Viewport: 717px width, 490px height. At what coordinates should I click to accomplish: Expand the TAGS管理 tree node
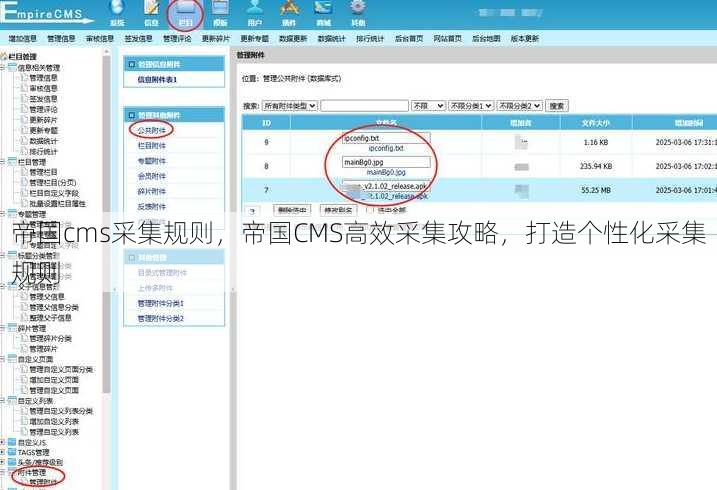(x=3, y=453)
